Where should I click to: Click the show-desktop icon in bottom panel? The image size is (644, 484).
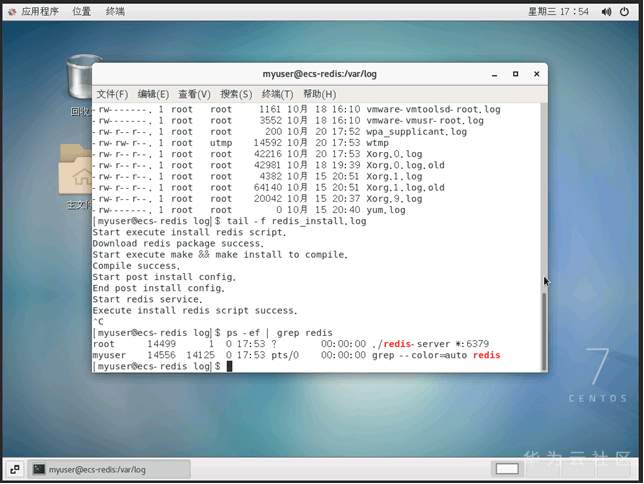tap(15, 469)
